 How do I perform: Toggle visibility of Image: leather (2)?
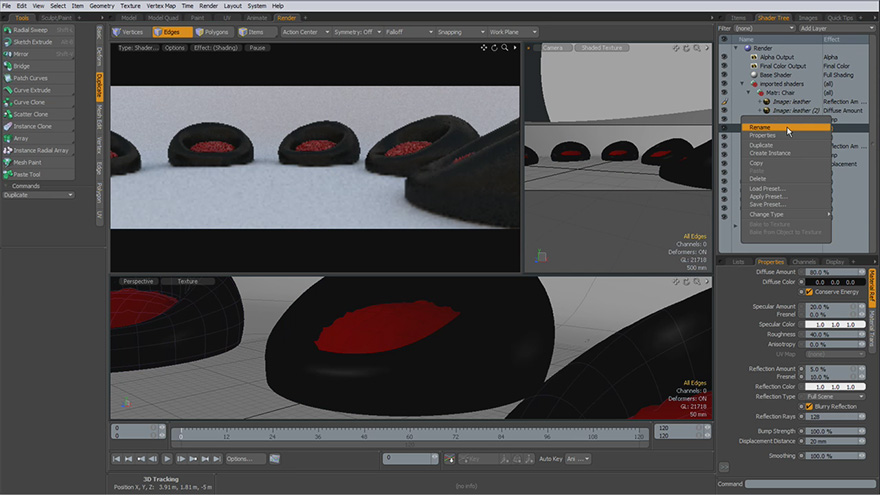(724, 111)
